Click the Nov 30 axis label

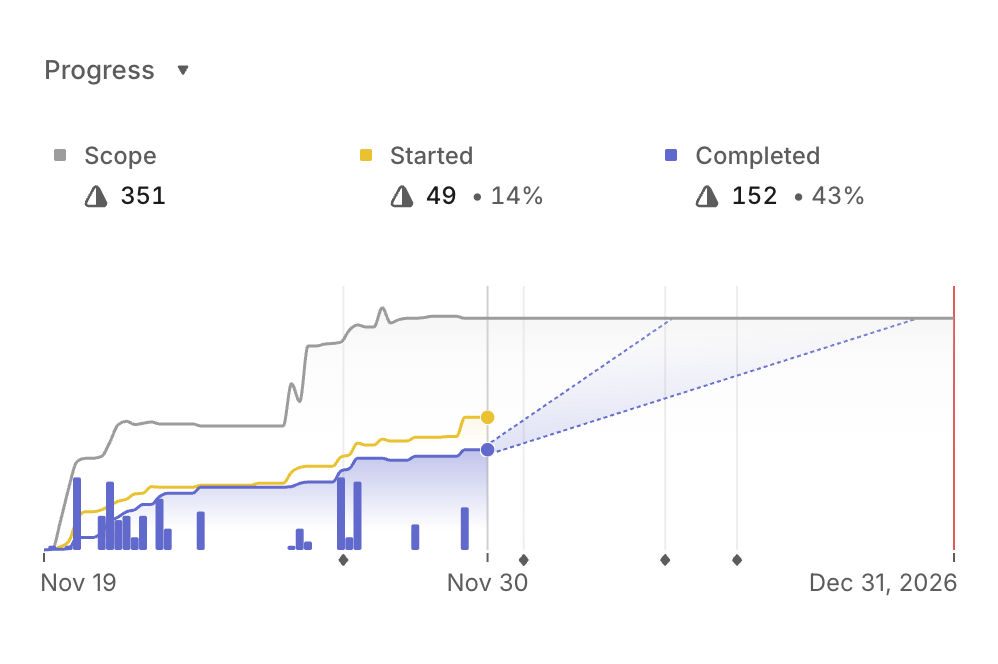coord(487,583)
